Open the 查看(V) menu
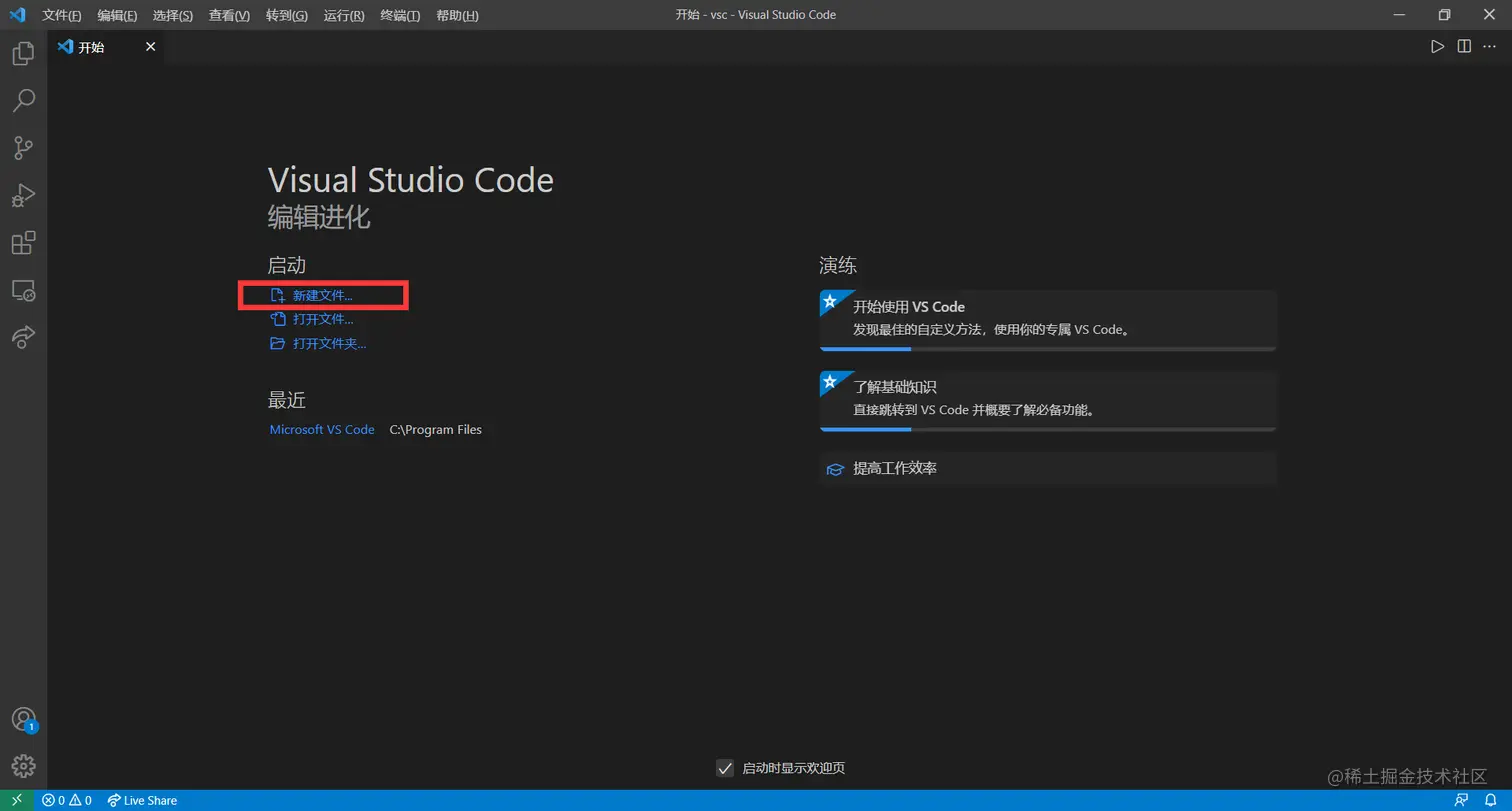Screen dimensions: 1512x811 [x=229, y=15]
